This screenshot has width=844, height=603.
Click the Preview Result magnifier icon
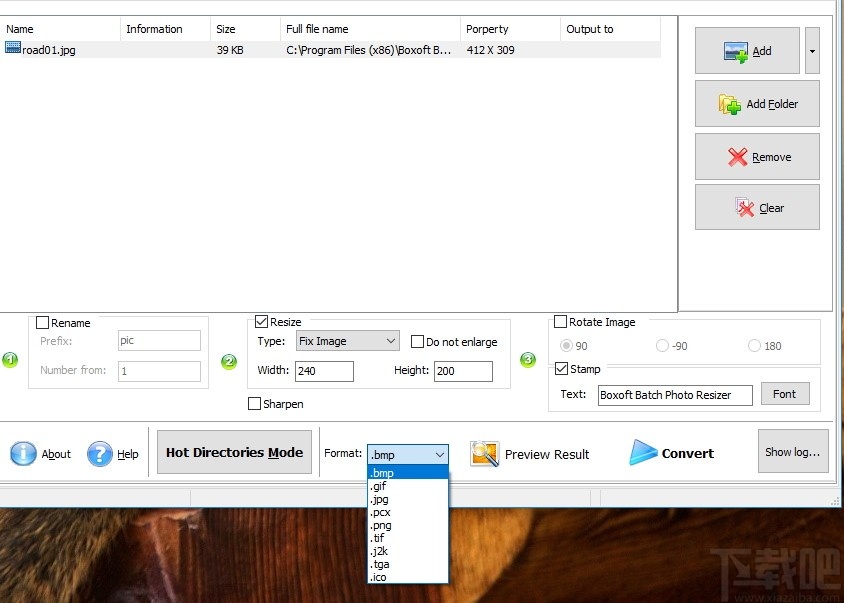click(484, 453)
